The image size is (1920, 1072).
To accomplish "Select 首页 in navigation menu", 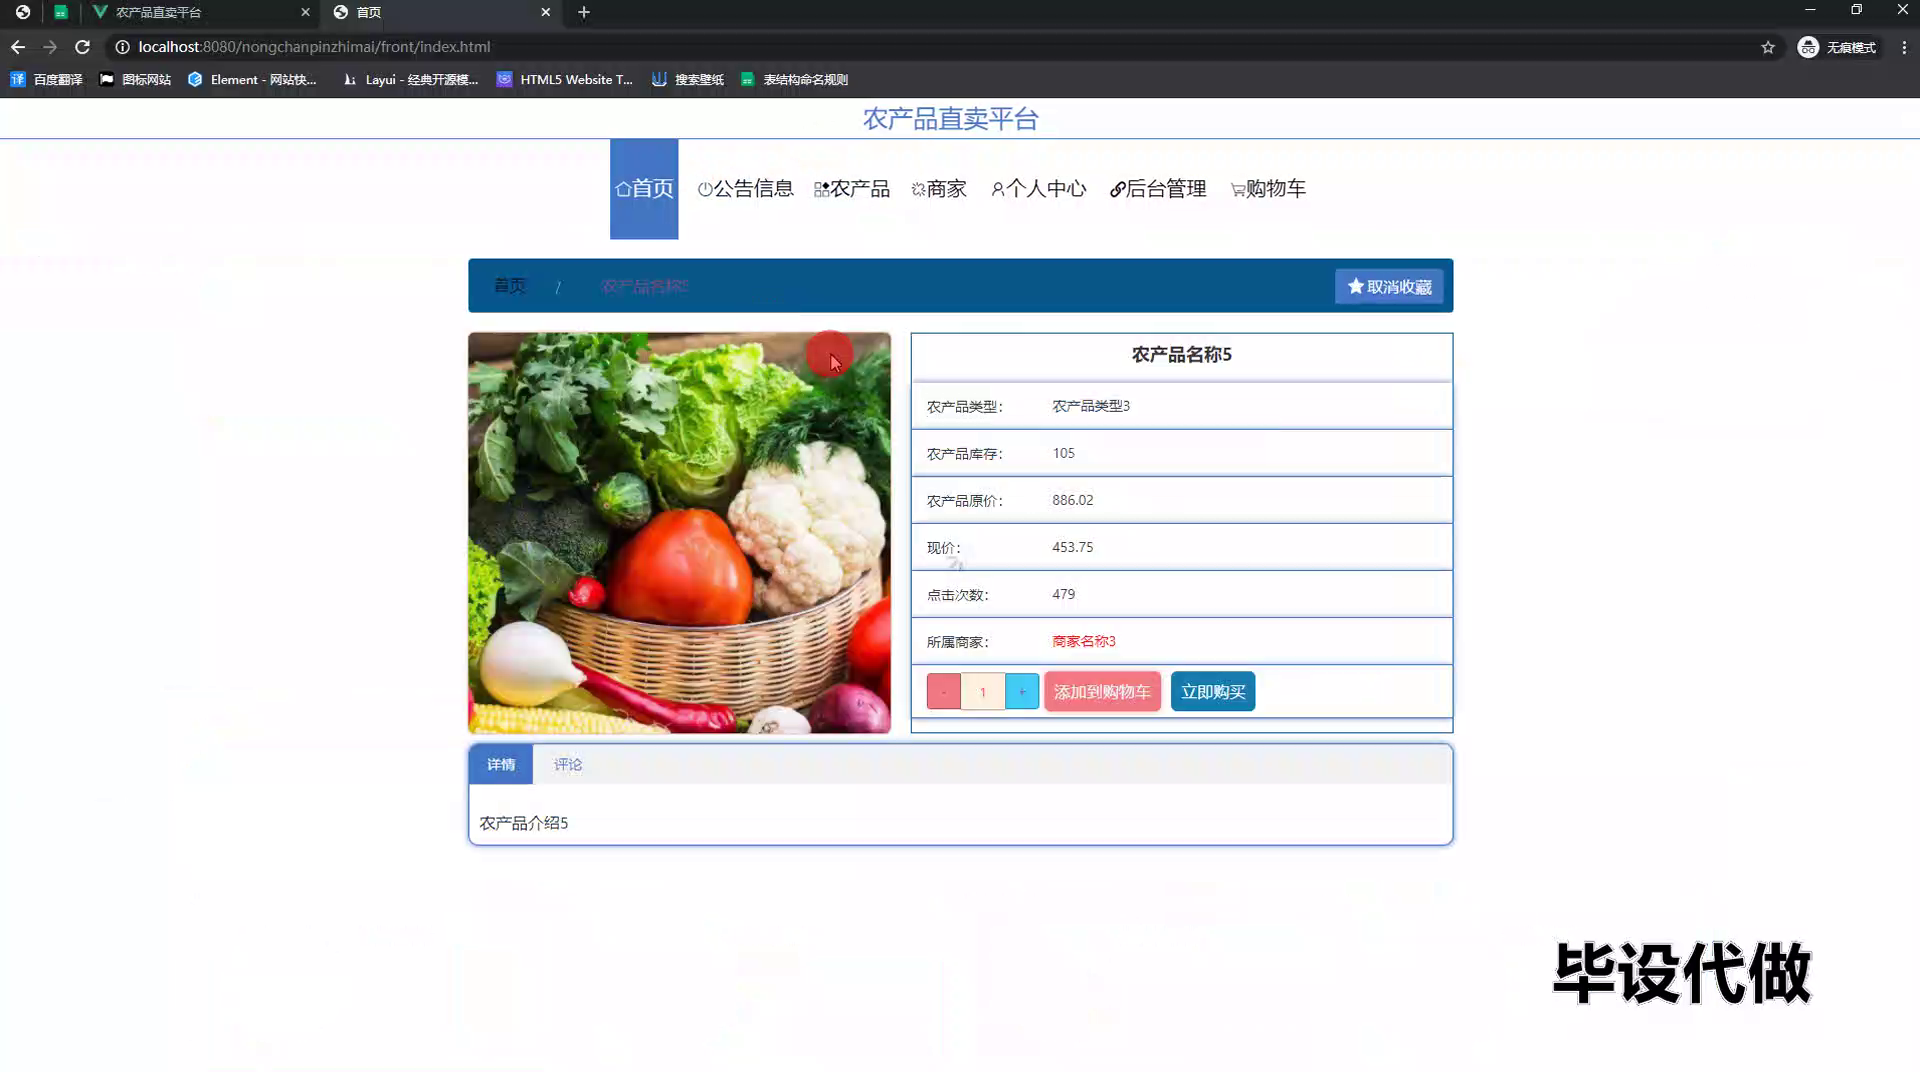I will click(x=644, y=189).
